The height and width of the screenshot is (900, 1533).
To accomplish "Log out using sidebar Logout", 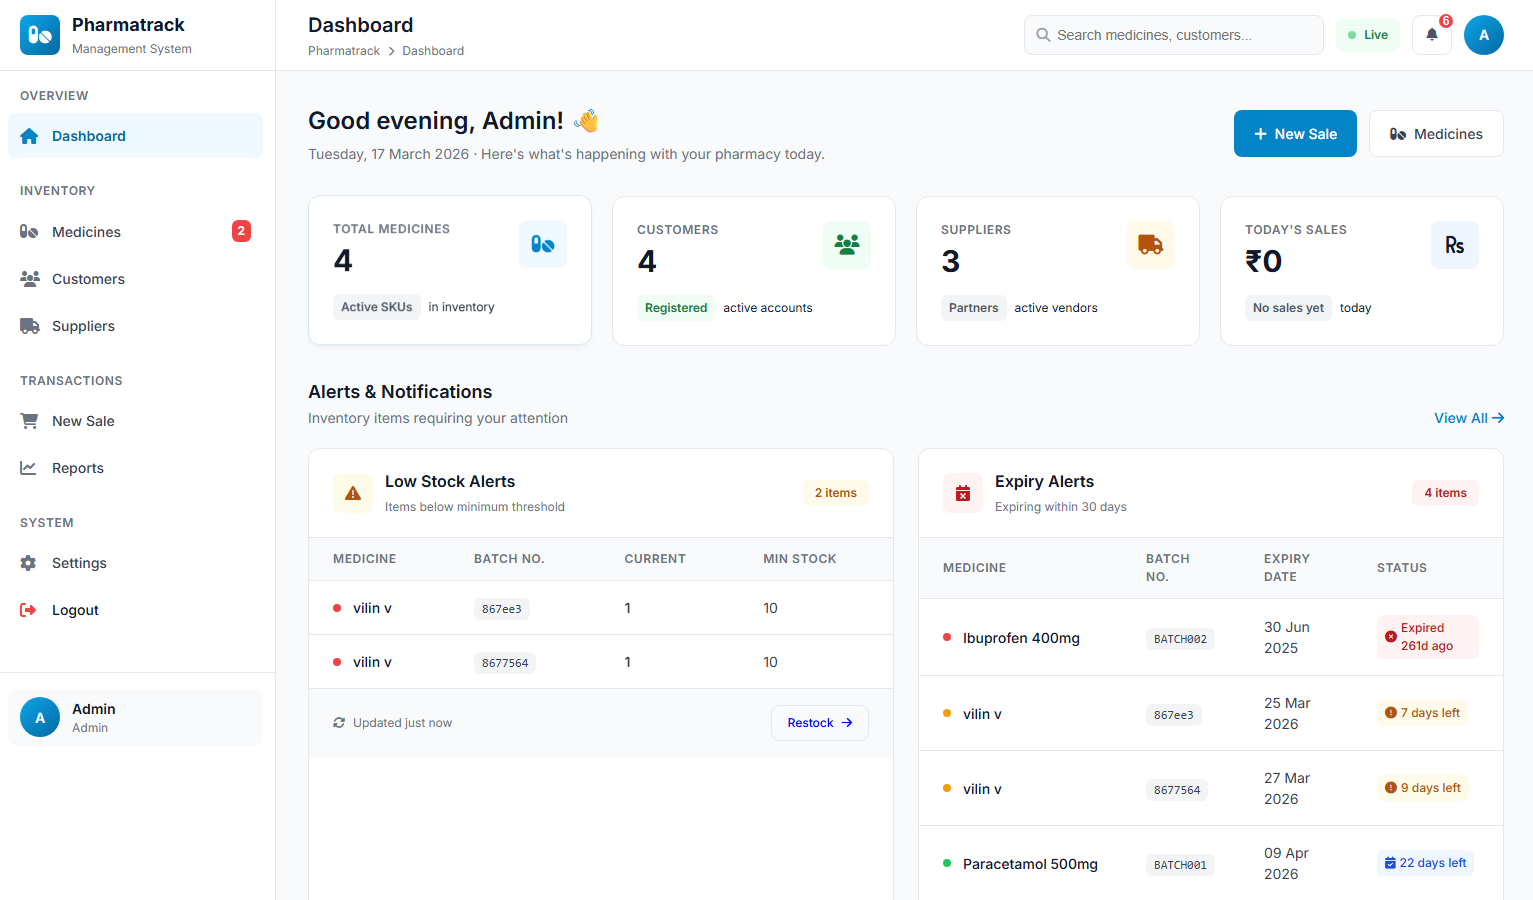I will pyautogui.click(x=75, y=610).
